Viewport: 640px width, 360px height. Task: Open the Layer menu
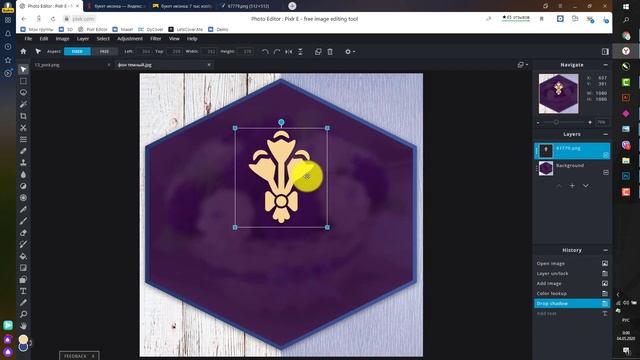83,39
